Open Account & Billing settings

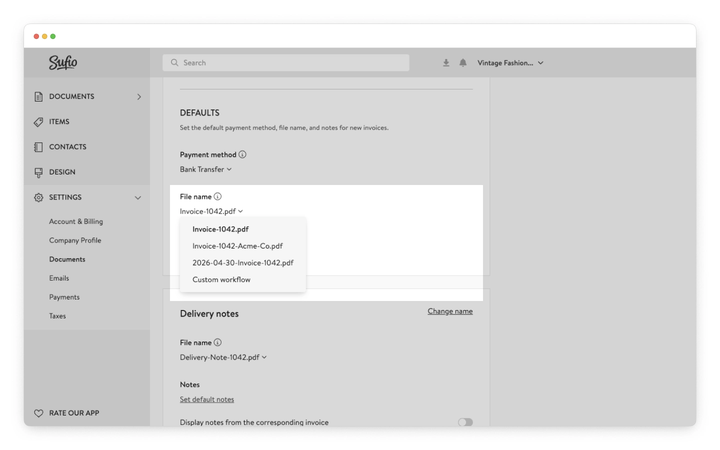[76, 221]
